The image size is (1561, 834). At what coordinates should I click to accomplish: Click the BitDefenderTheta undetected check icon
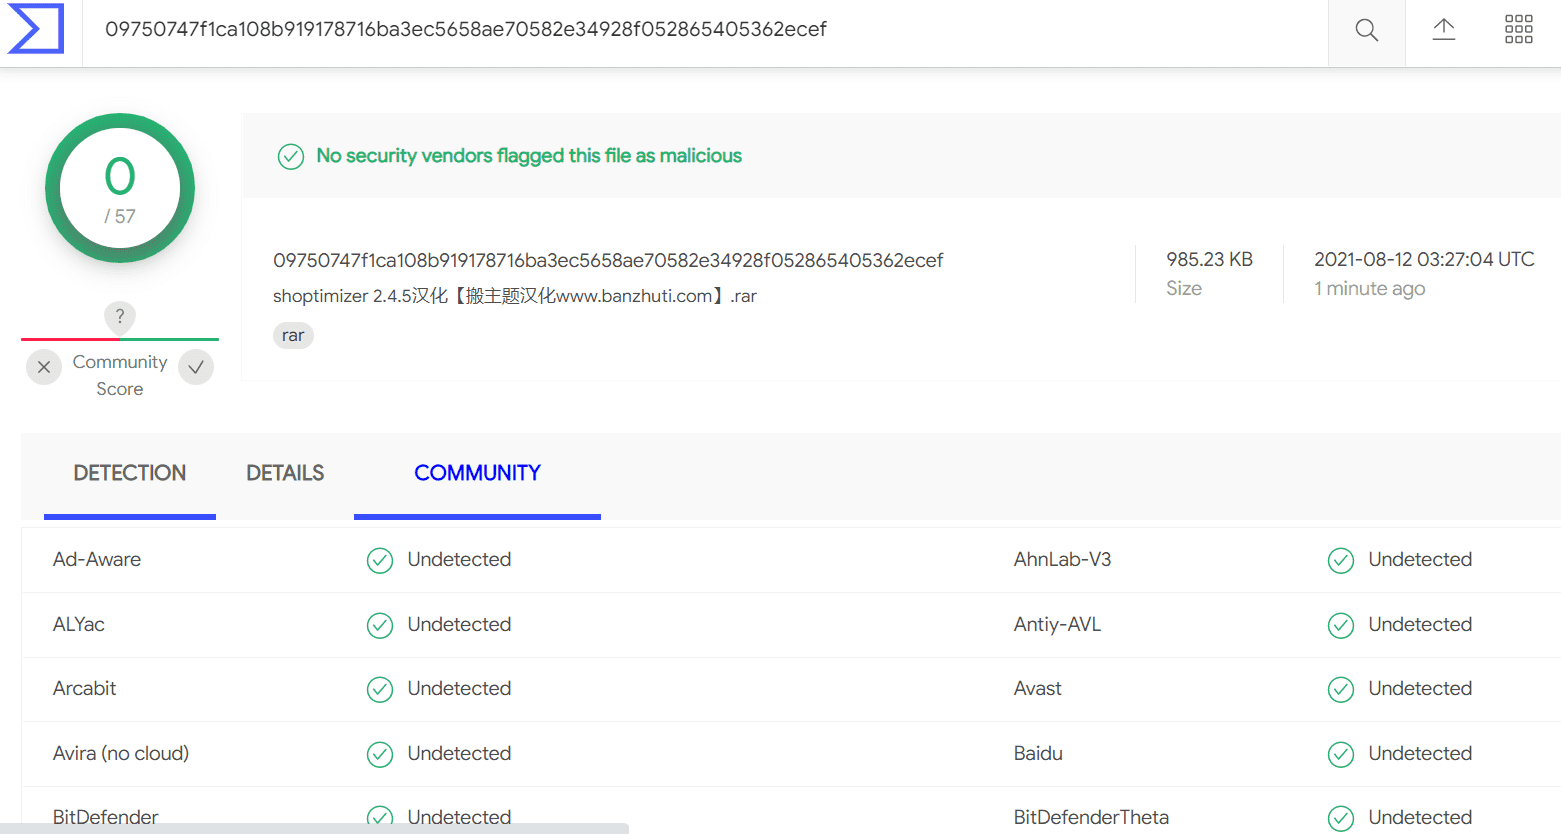1341,818
